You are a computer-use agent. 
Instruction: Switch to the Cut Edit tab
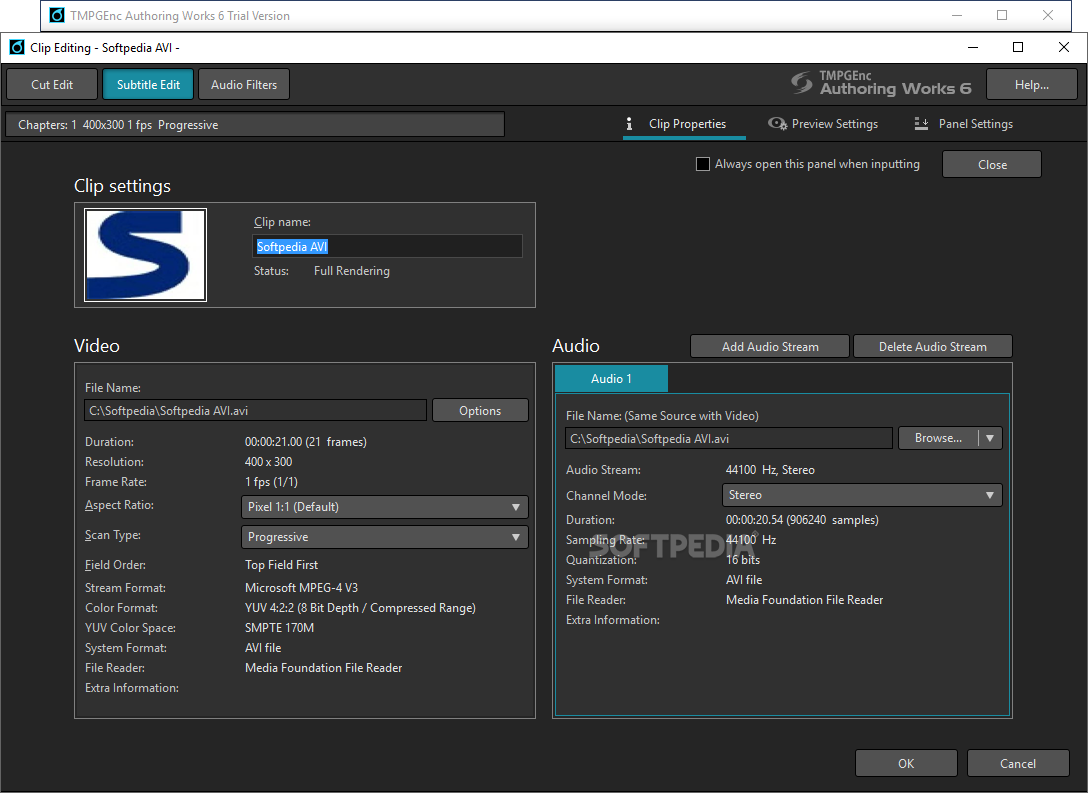tap(51, 85)
